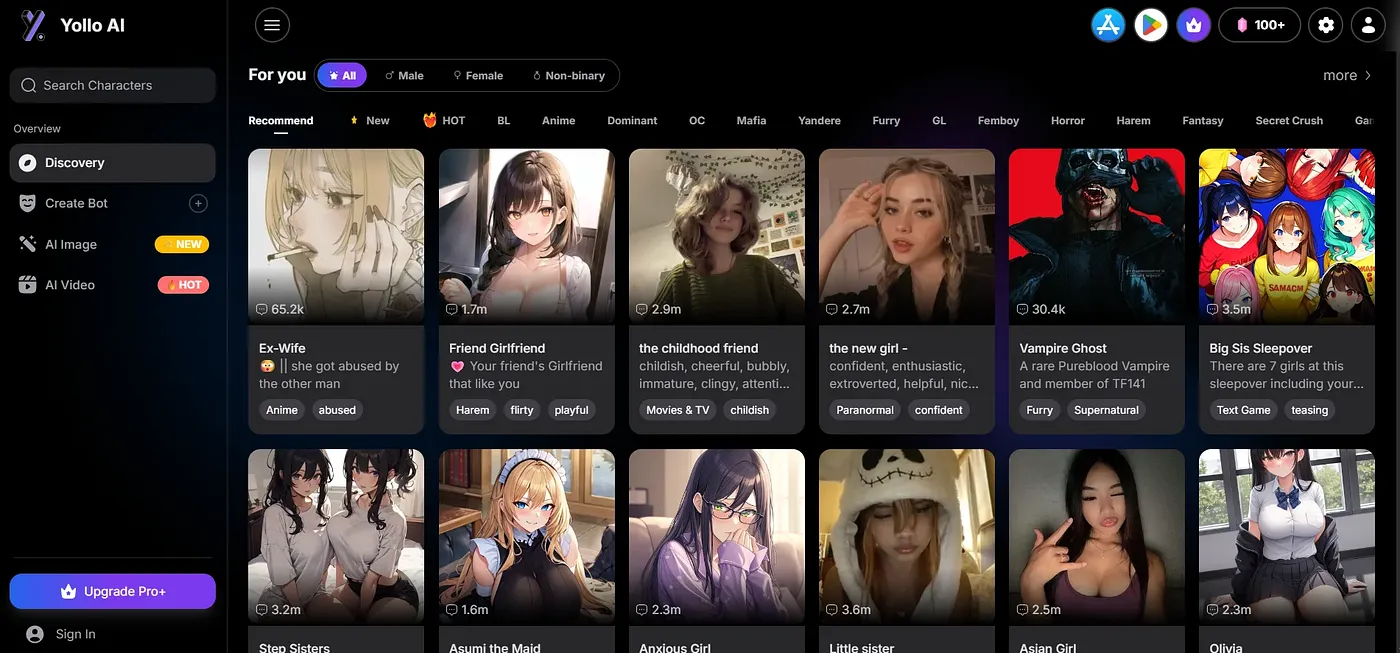Switch to the Recommend tab

tap(281, 120)
